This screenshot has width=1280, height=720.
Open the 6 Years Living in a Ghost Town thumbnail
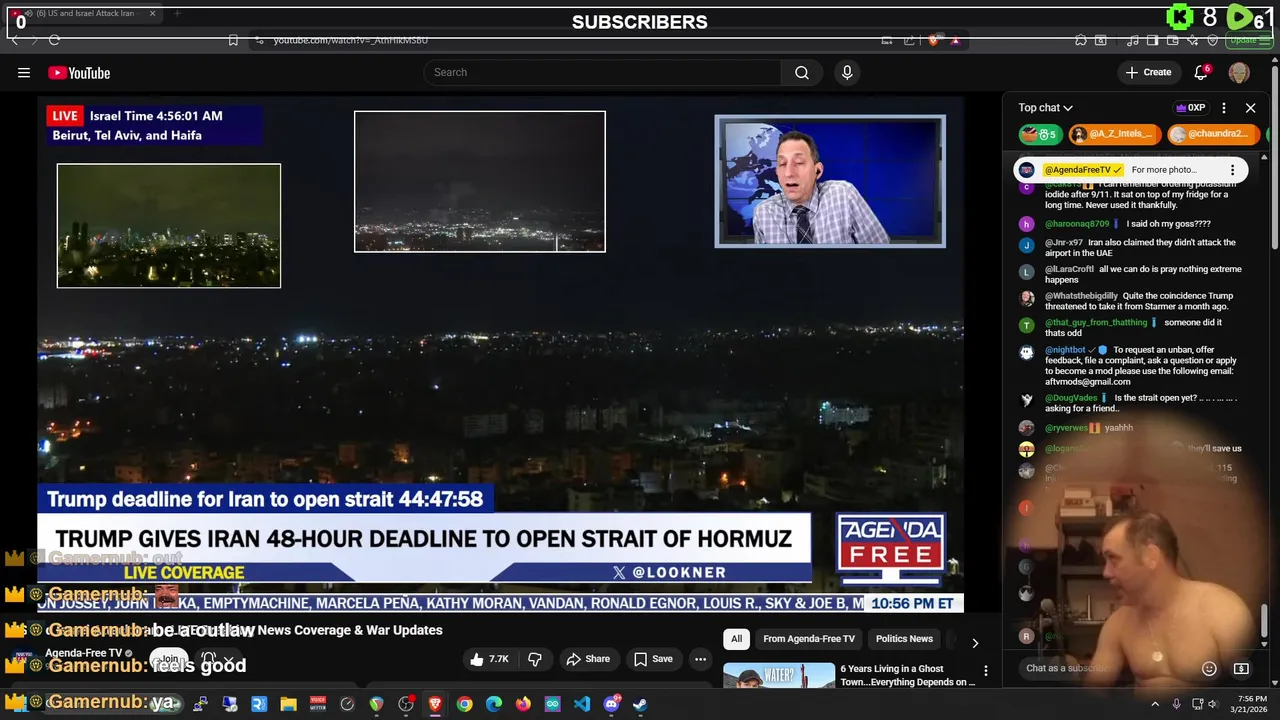(779, 677)
